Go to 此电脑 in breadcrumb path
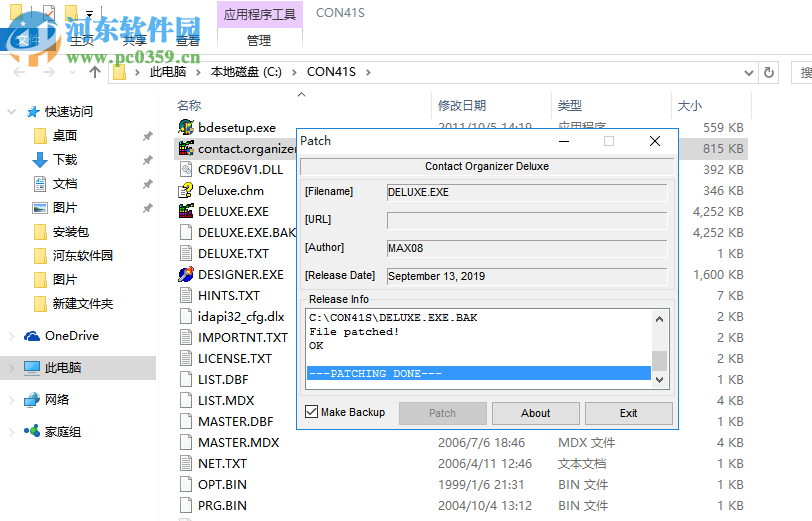Viewport: 812px width, 521px height. [x=168, y=72]
